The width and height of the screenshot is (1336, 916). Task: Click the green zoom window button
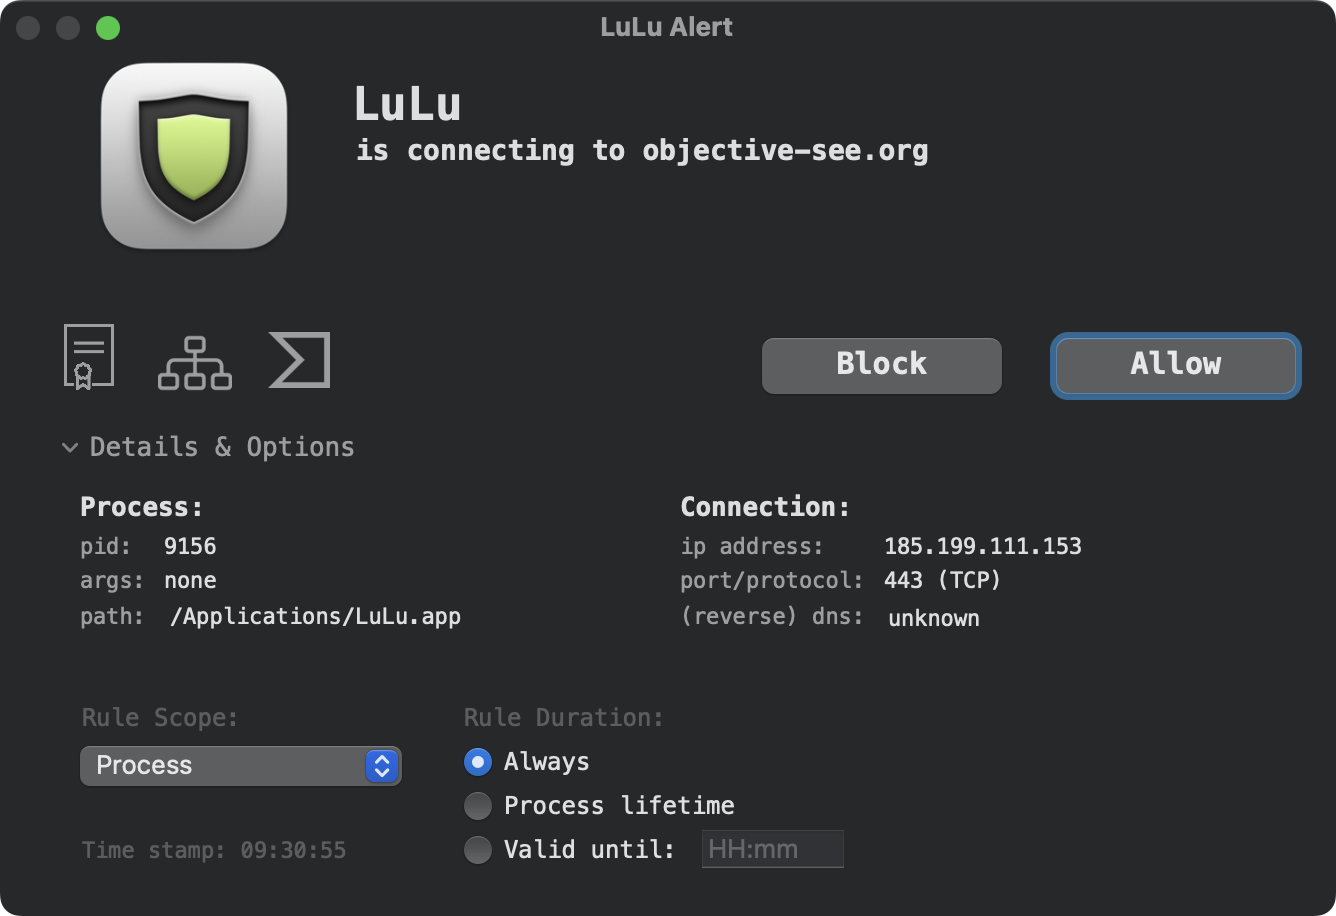point(108,28)
